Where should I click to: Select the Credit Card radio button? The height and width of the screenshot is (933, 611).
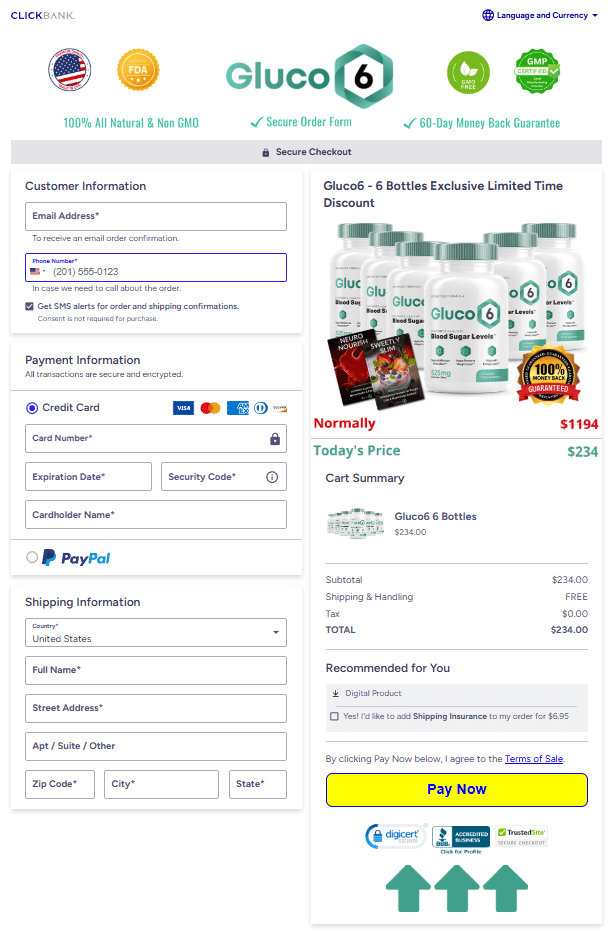[32, 408]
